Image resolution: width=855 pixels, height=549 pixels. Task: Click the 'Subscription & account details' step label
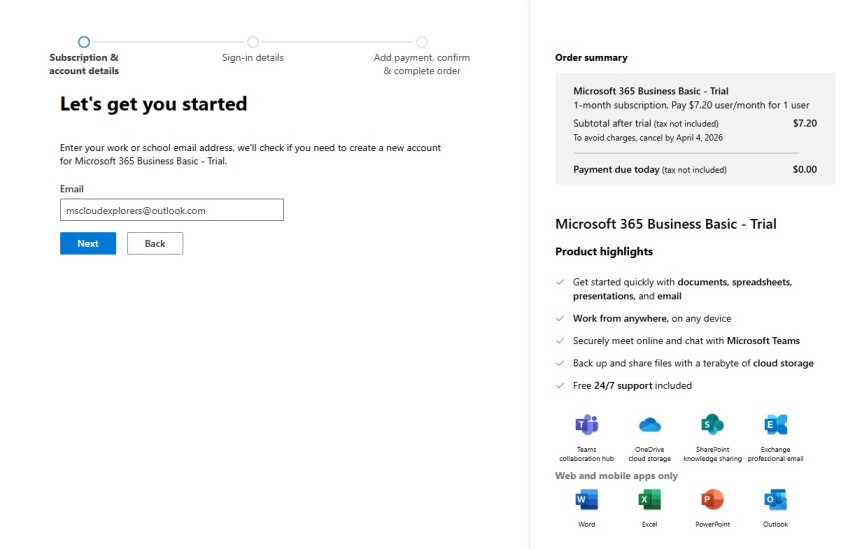pos(84,64)
